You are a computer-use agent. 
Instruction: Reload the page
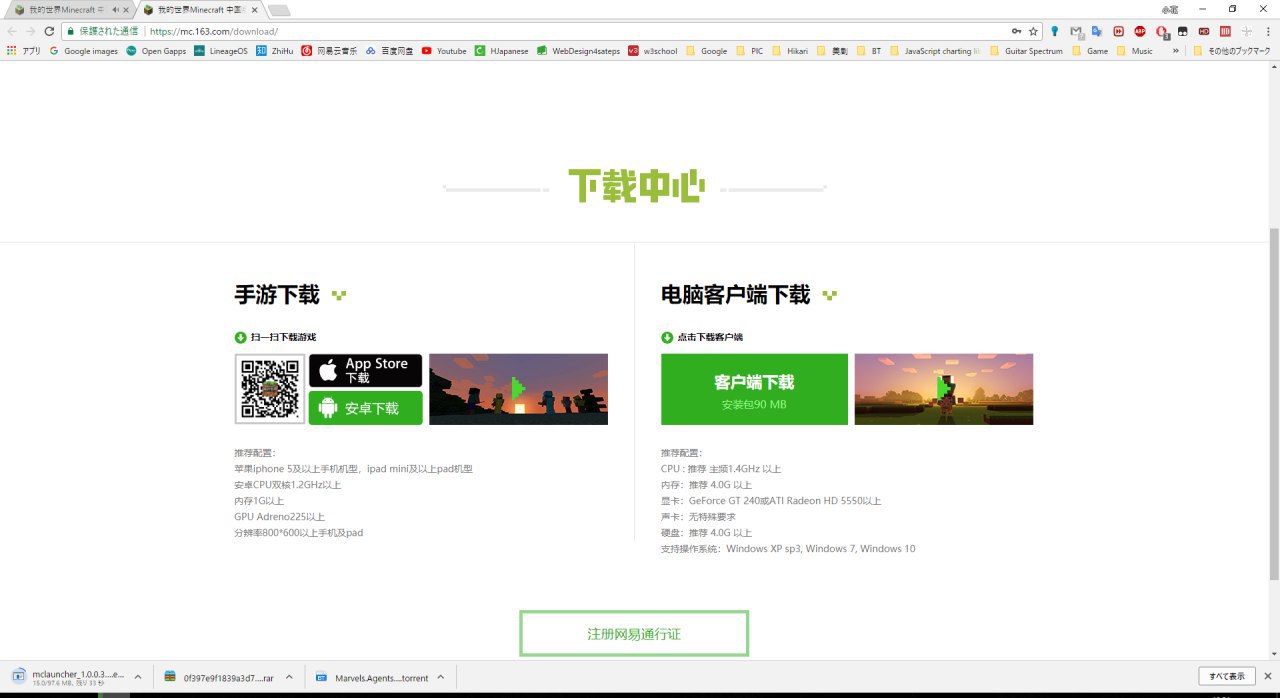(49, 31)
